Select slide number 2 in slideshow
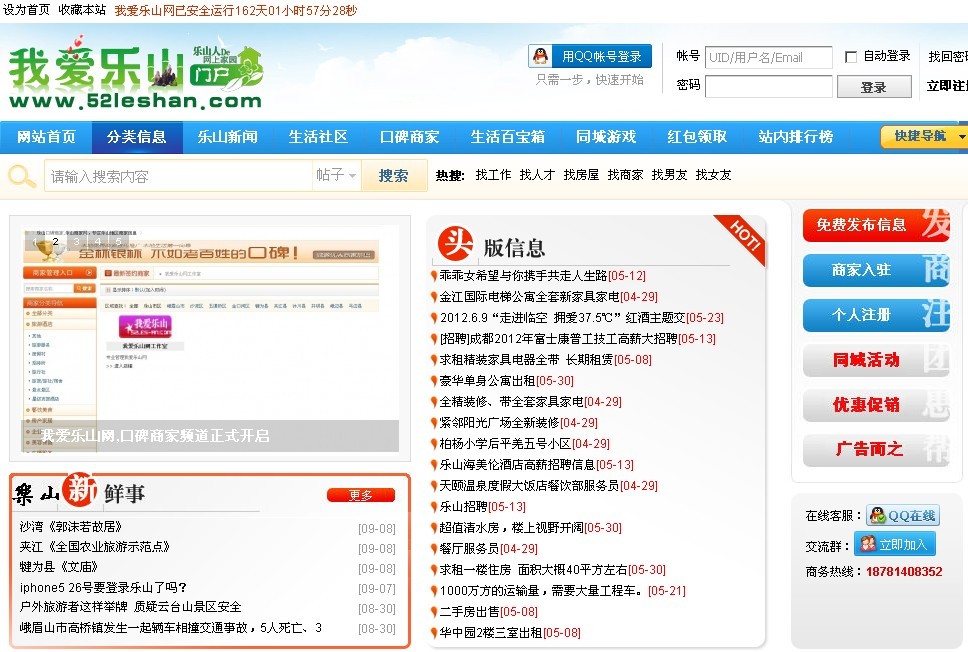Viewport: 968px width, 652px height. [x=56, y=241]
